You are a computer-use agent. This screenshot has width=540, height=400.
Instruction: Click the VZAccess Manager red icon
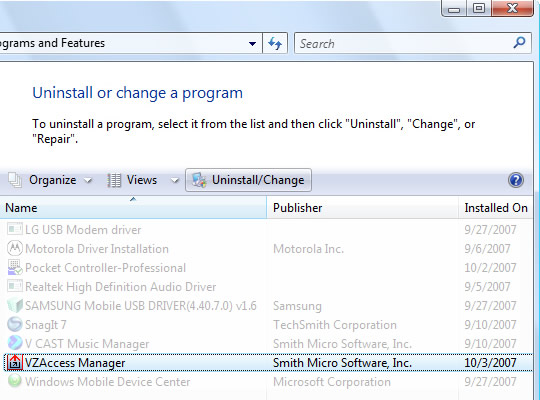click(x=14, y=362)
